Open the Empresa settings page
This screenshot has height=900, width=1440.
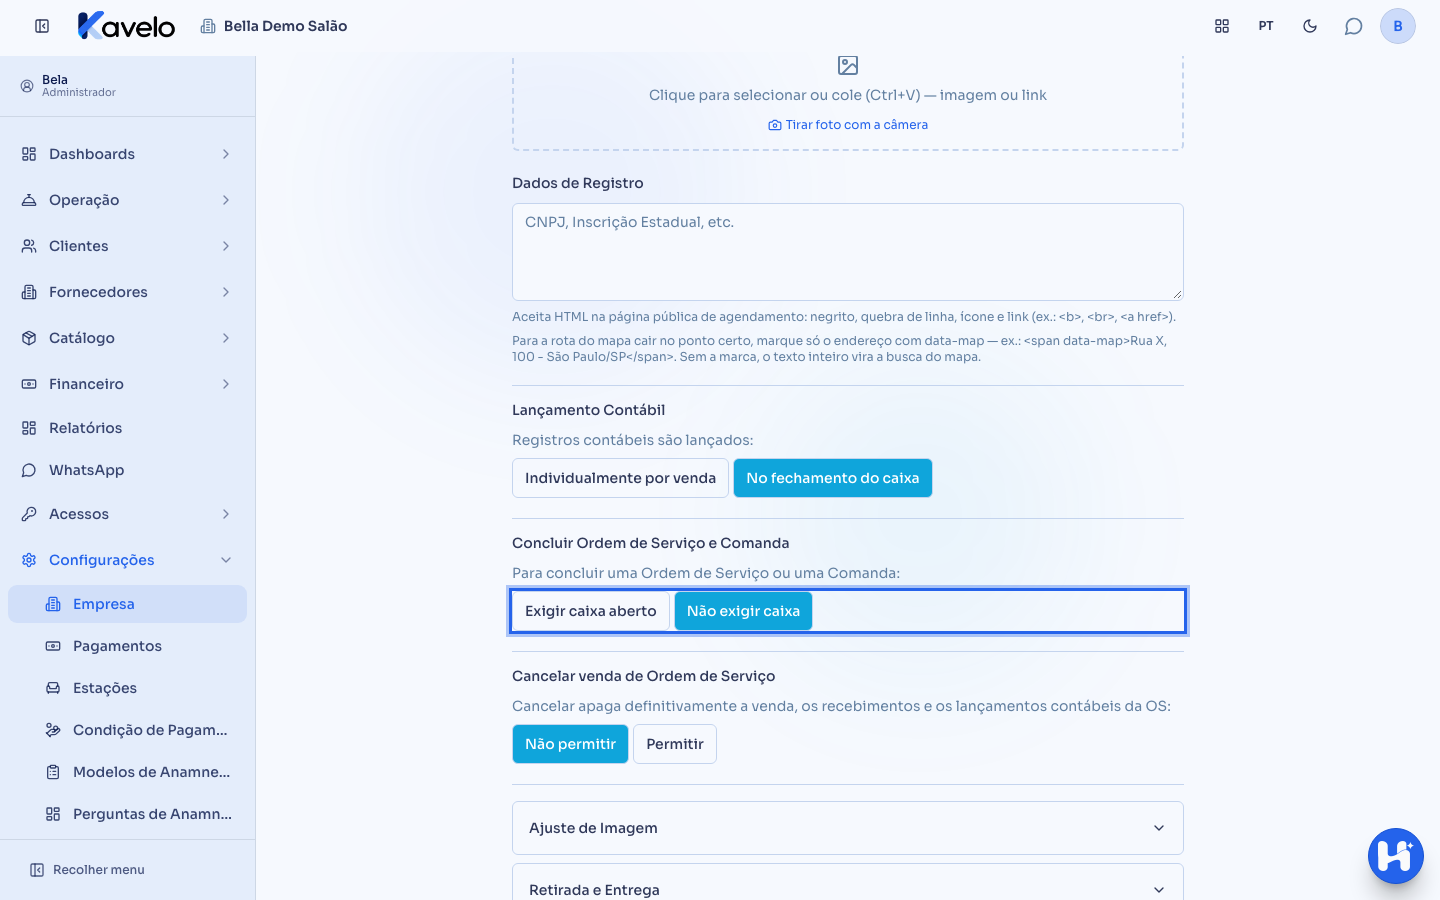pyautogui.click(x=127, y=604)
